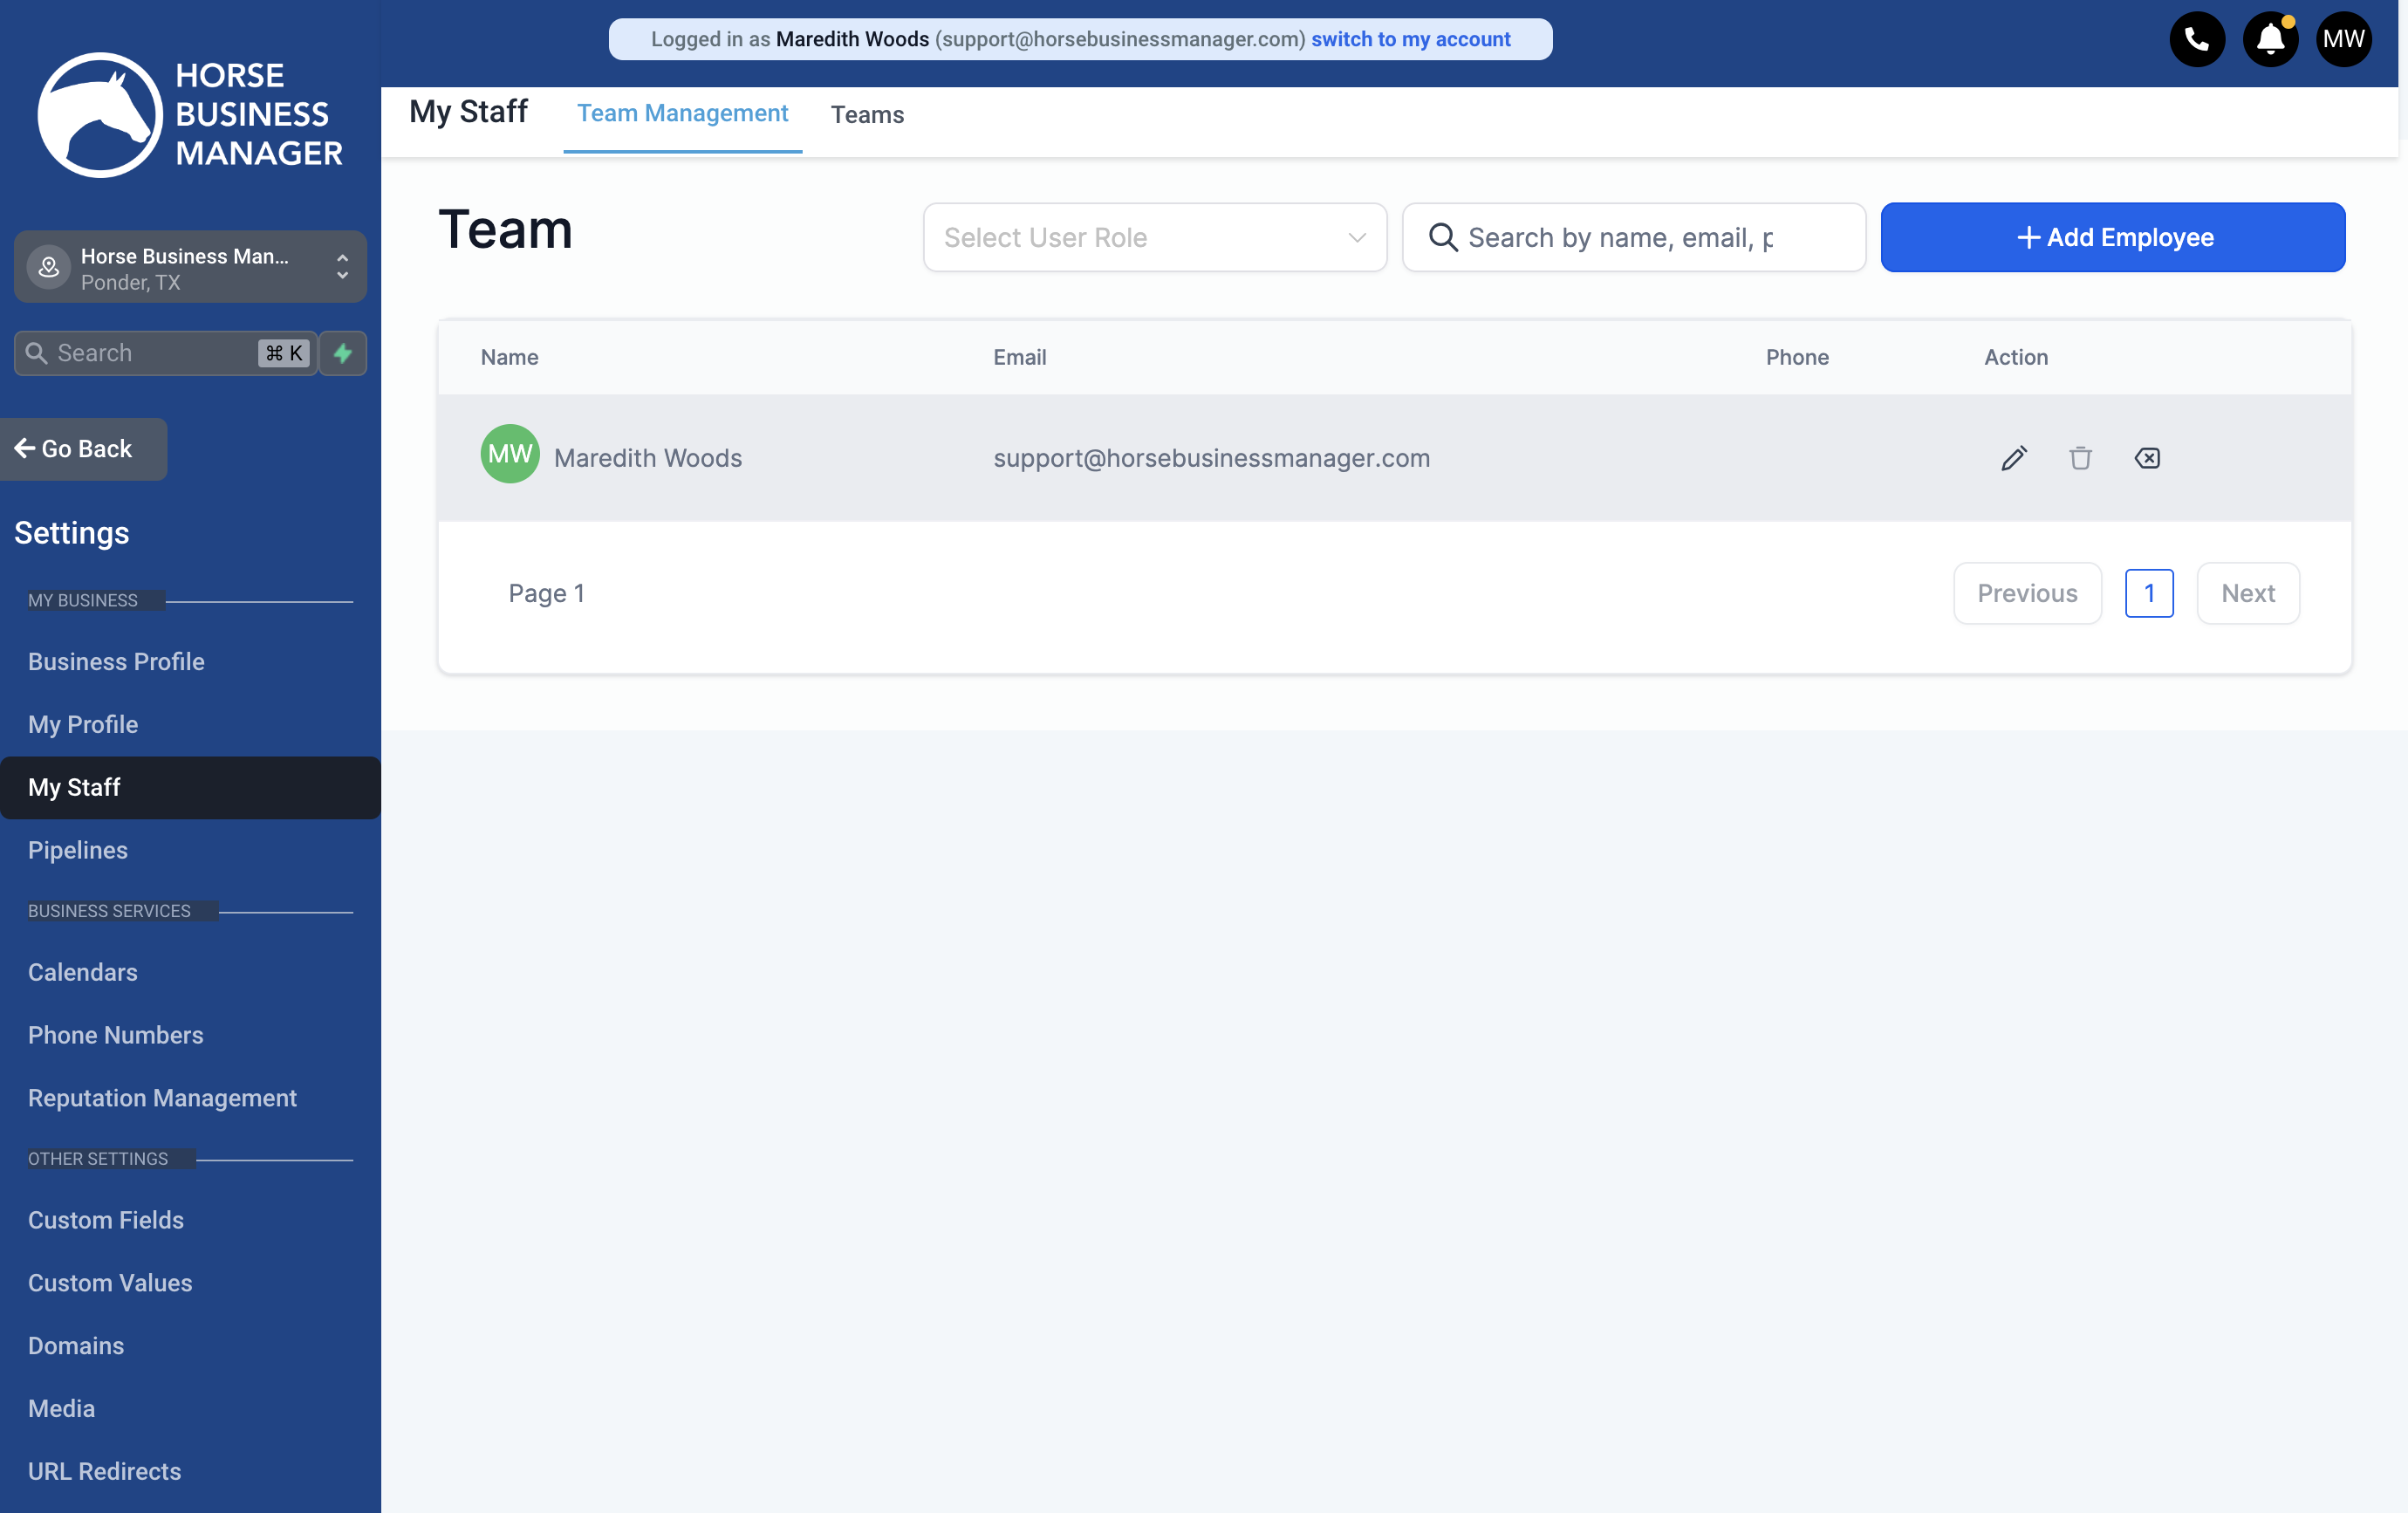
Task: Click the Name column header
Action: [509, 357]
